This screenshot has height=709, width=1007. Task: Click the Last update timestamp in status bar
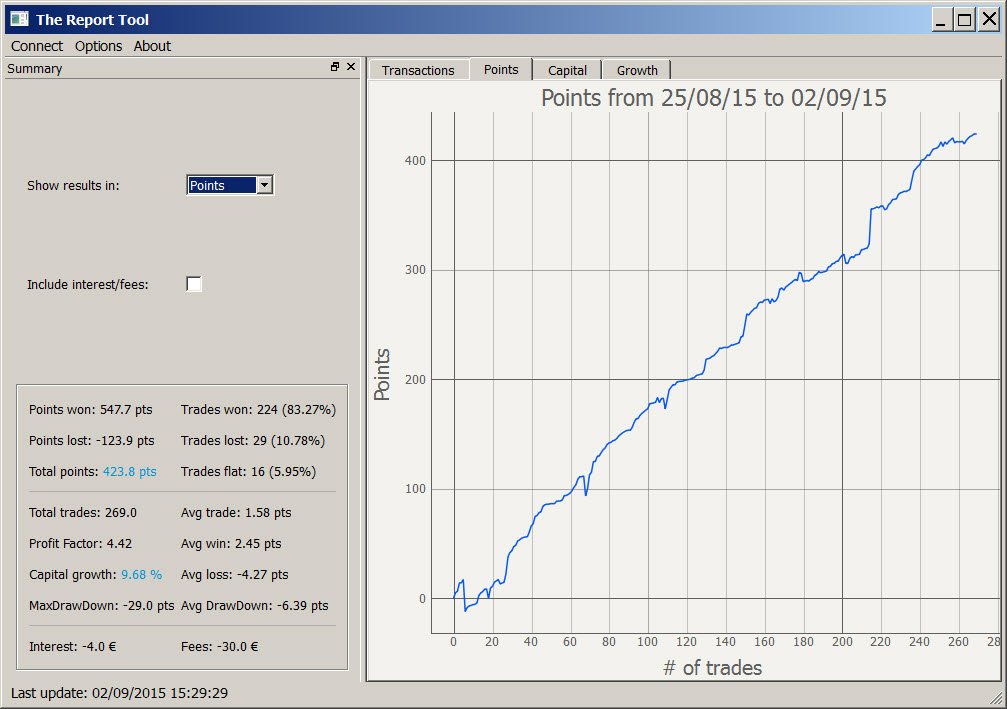119,693
